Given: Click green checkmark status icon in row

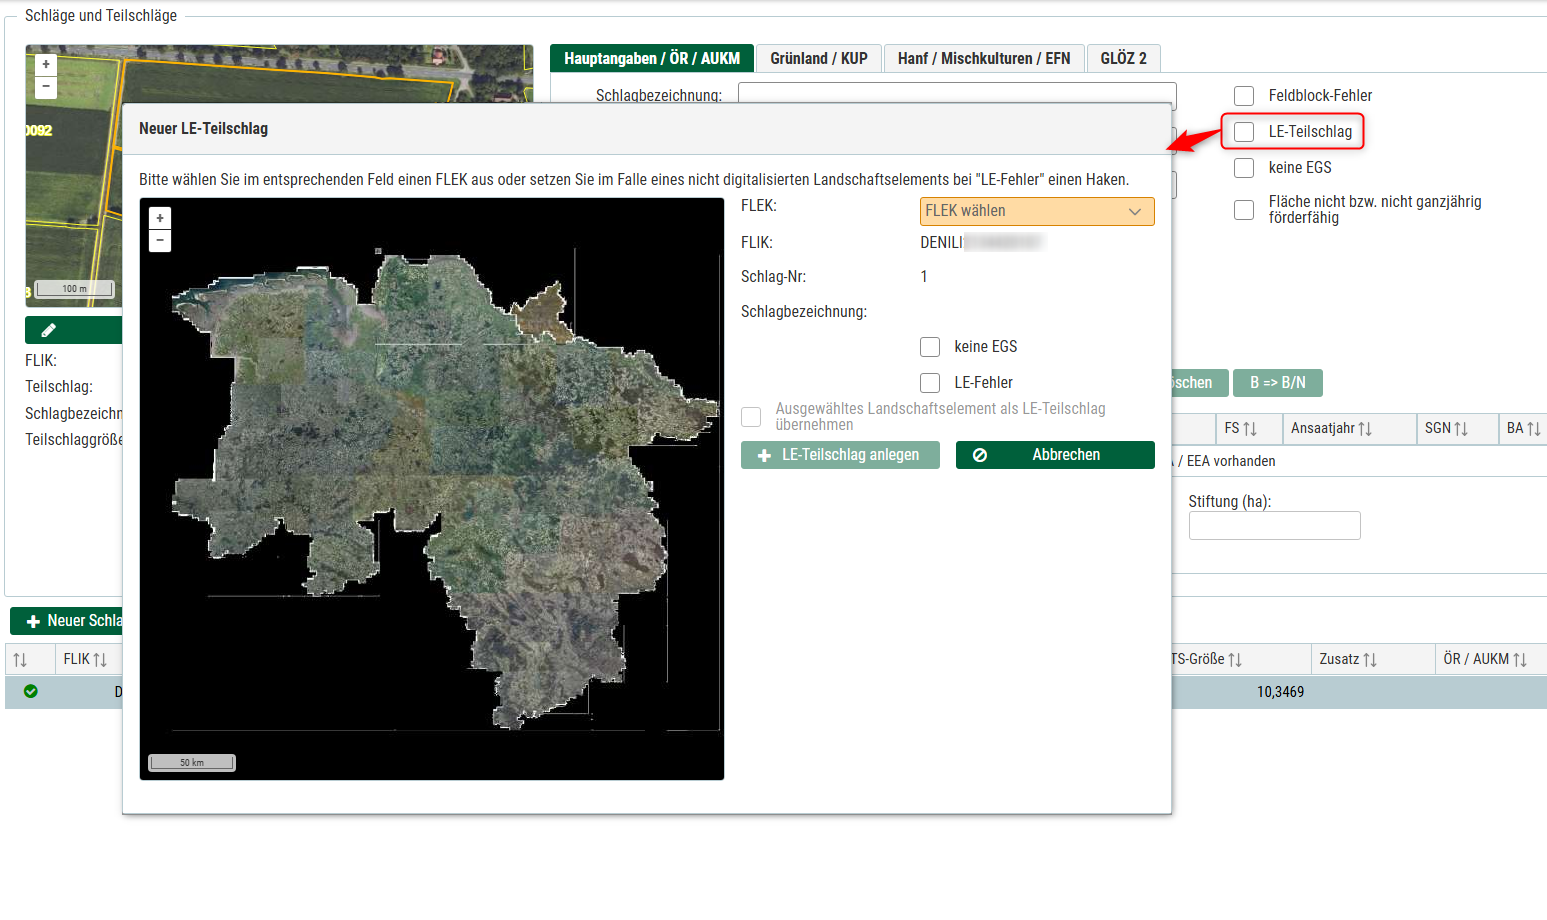Looking at the screenshot, I should [31, 691].
